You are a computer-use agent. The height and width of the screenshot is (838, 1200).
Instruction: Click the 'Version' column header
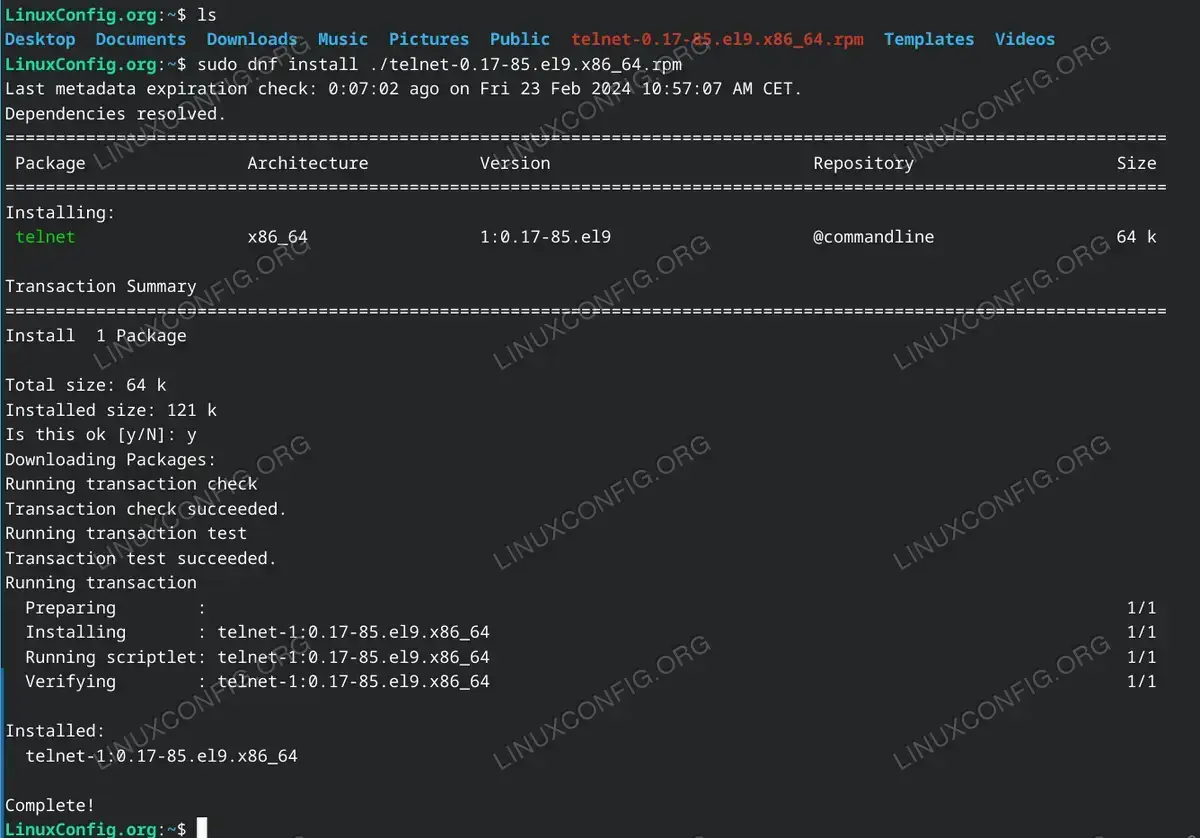point(515,163)
